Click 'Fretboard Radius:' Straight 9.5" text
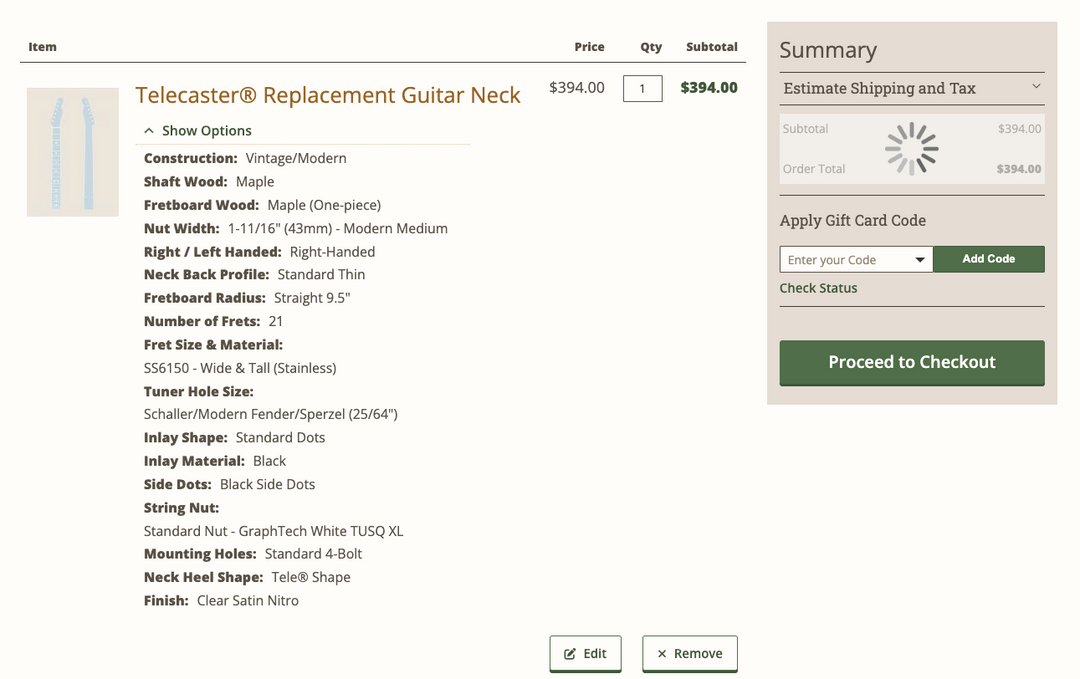Screen dimensions: 1080x679 [x=312, y=298]
